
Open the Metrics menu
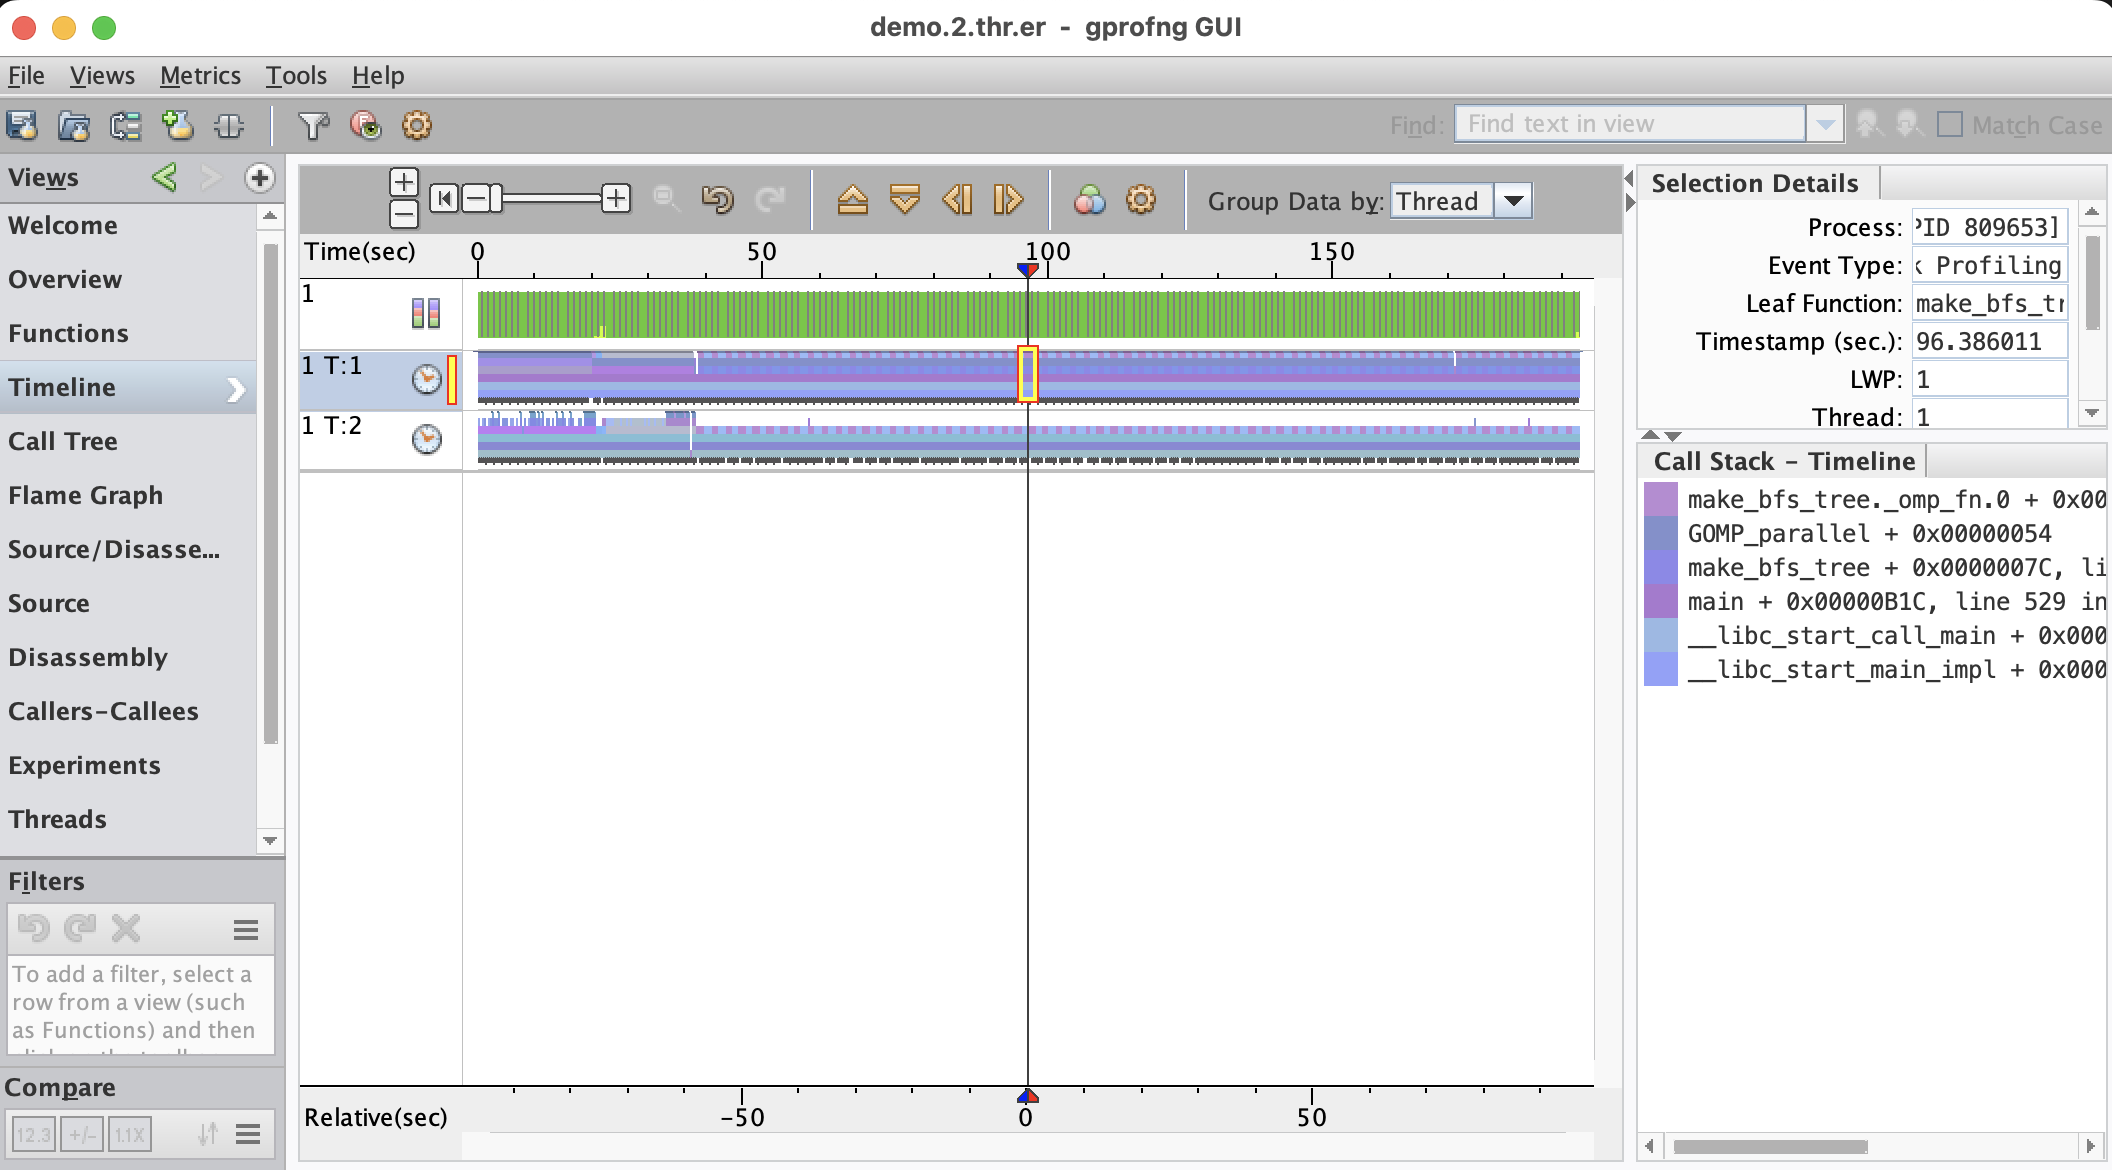[200, 76]
